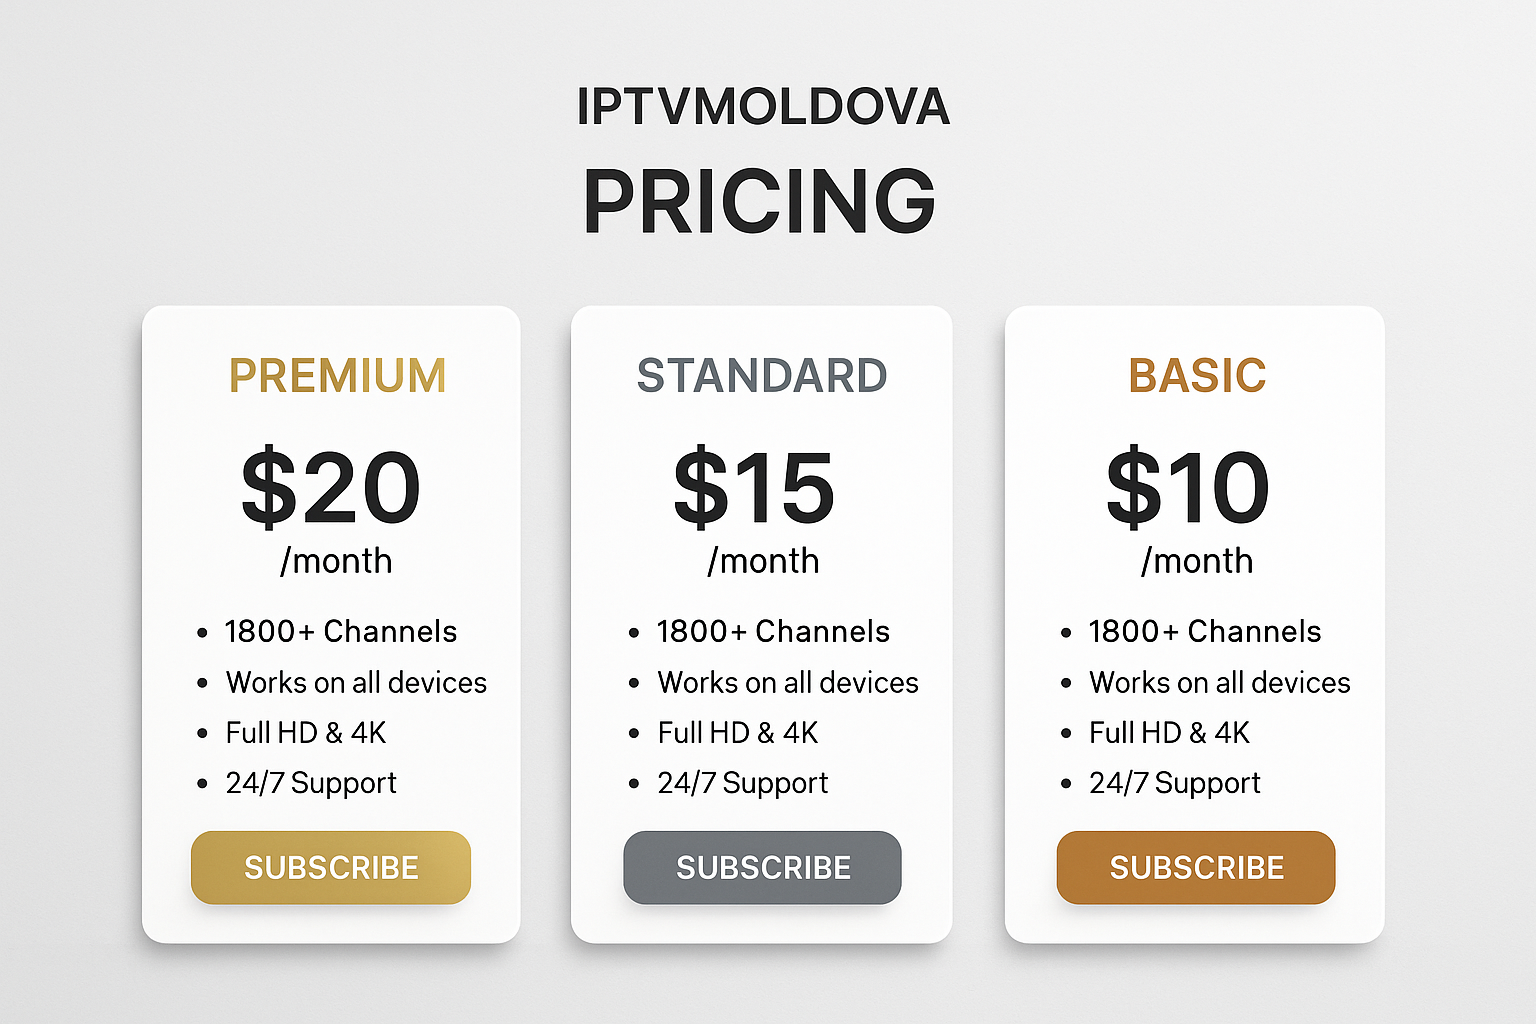Click the $20 price in Premium card

click(x=331, y=487)
